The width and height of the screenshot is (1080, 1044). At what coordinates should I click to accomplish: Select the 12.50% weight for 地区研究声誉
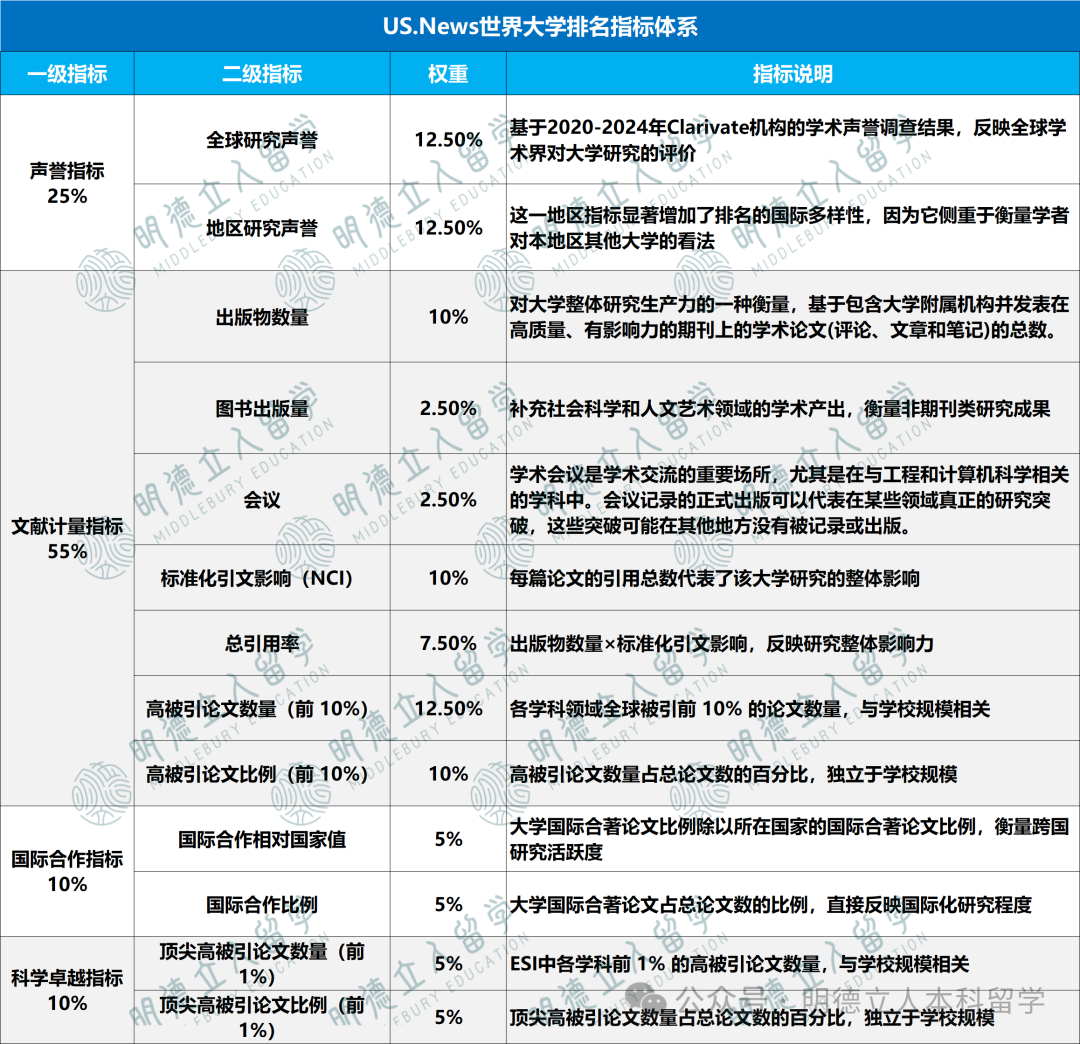[x=448, y=227]
